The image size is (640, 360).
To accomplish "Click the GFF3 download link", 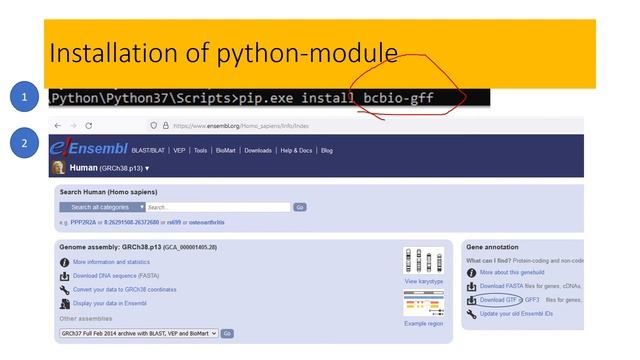I will click(532, 300).
